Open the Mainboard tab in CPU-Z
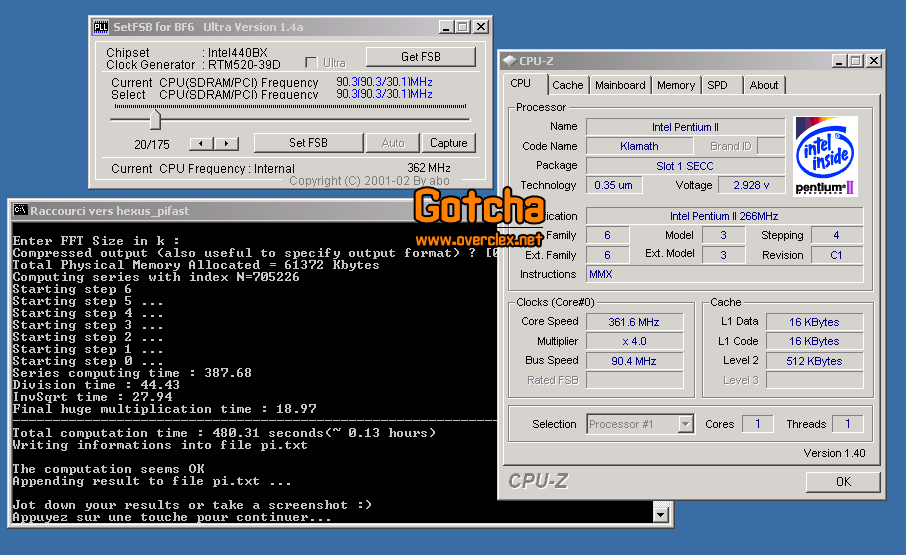Image resolution: width=906 pixels, height=555 pixels. [x=620, y=85]
